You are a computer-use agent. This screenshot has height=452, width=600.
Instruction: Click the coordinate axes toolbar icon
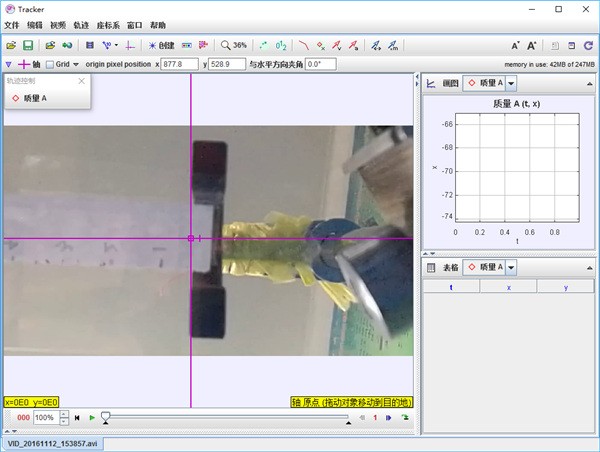[130, 45]
